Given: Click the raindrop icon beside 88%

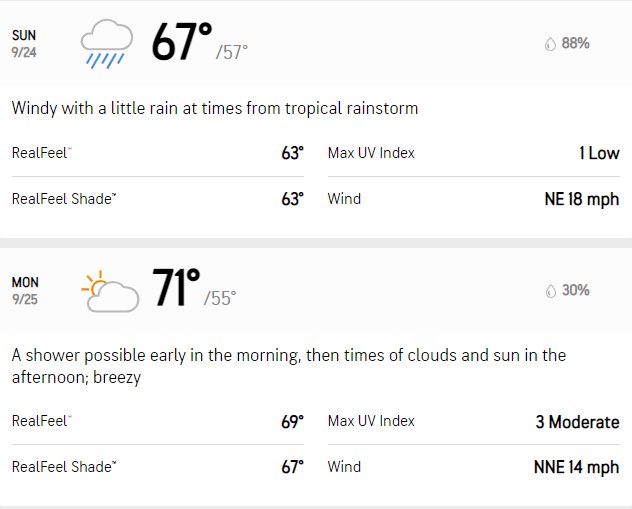Looking at the screenshot, I should pyautogui.click(x=550, y=44).
